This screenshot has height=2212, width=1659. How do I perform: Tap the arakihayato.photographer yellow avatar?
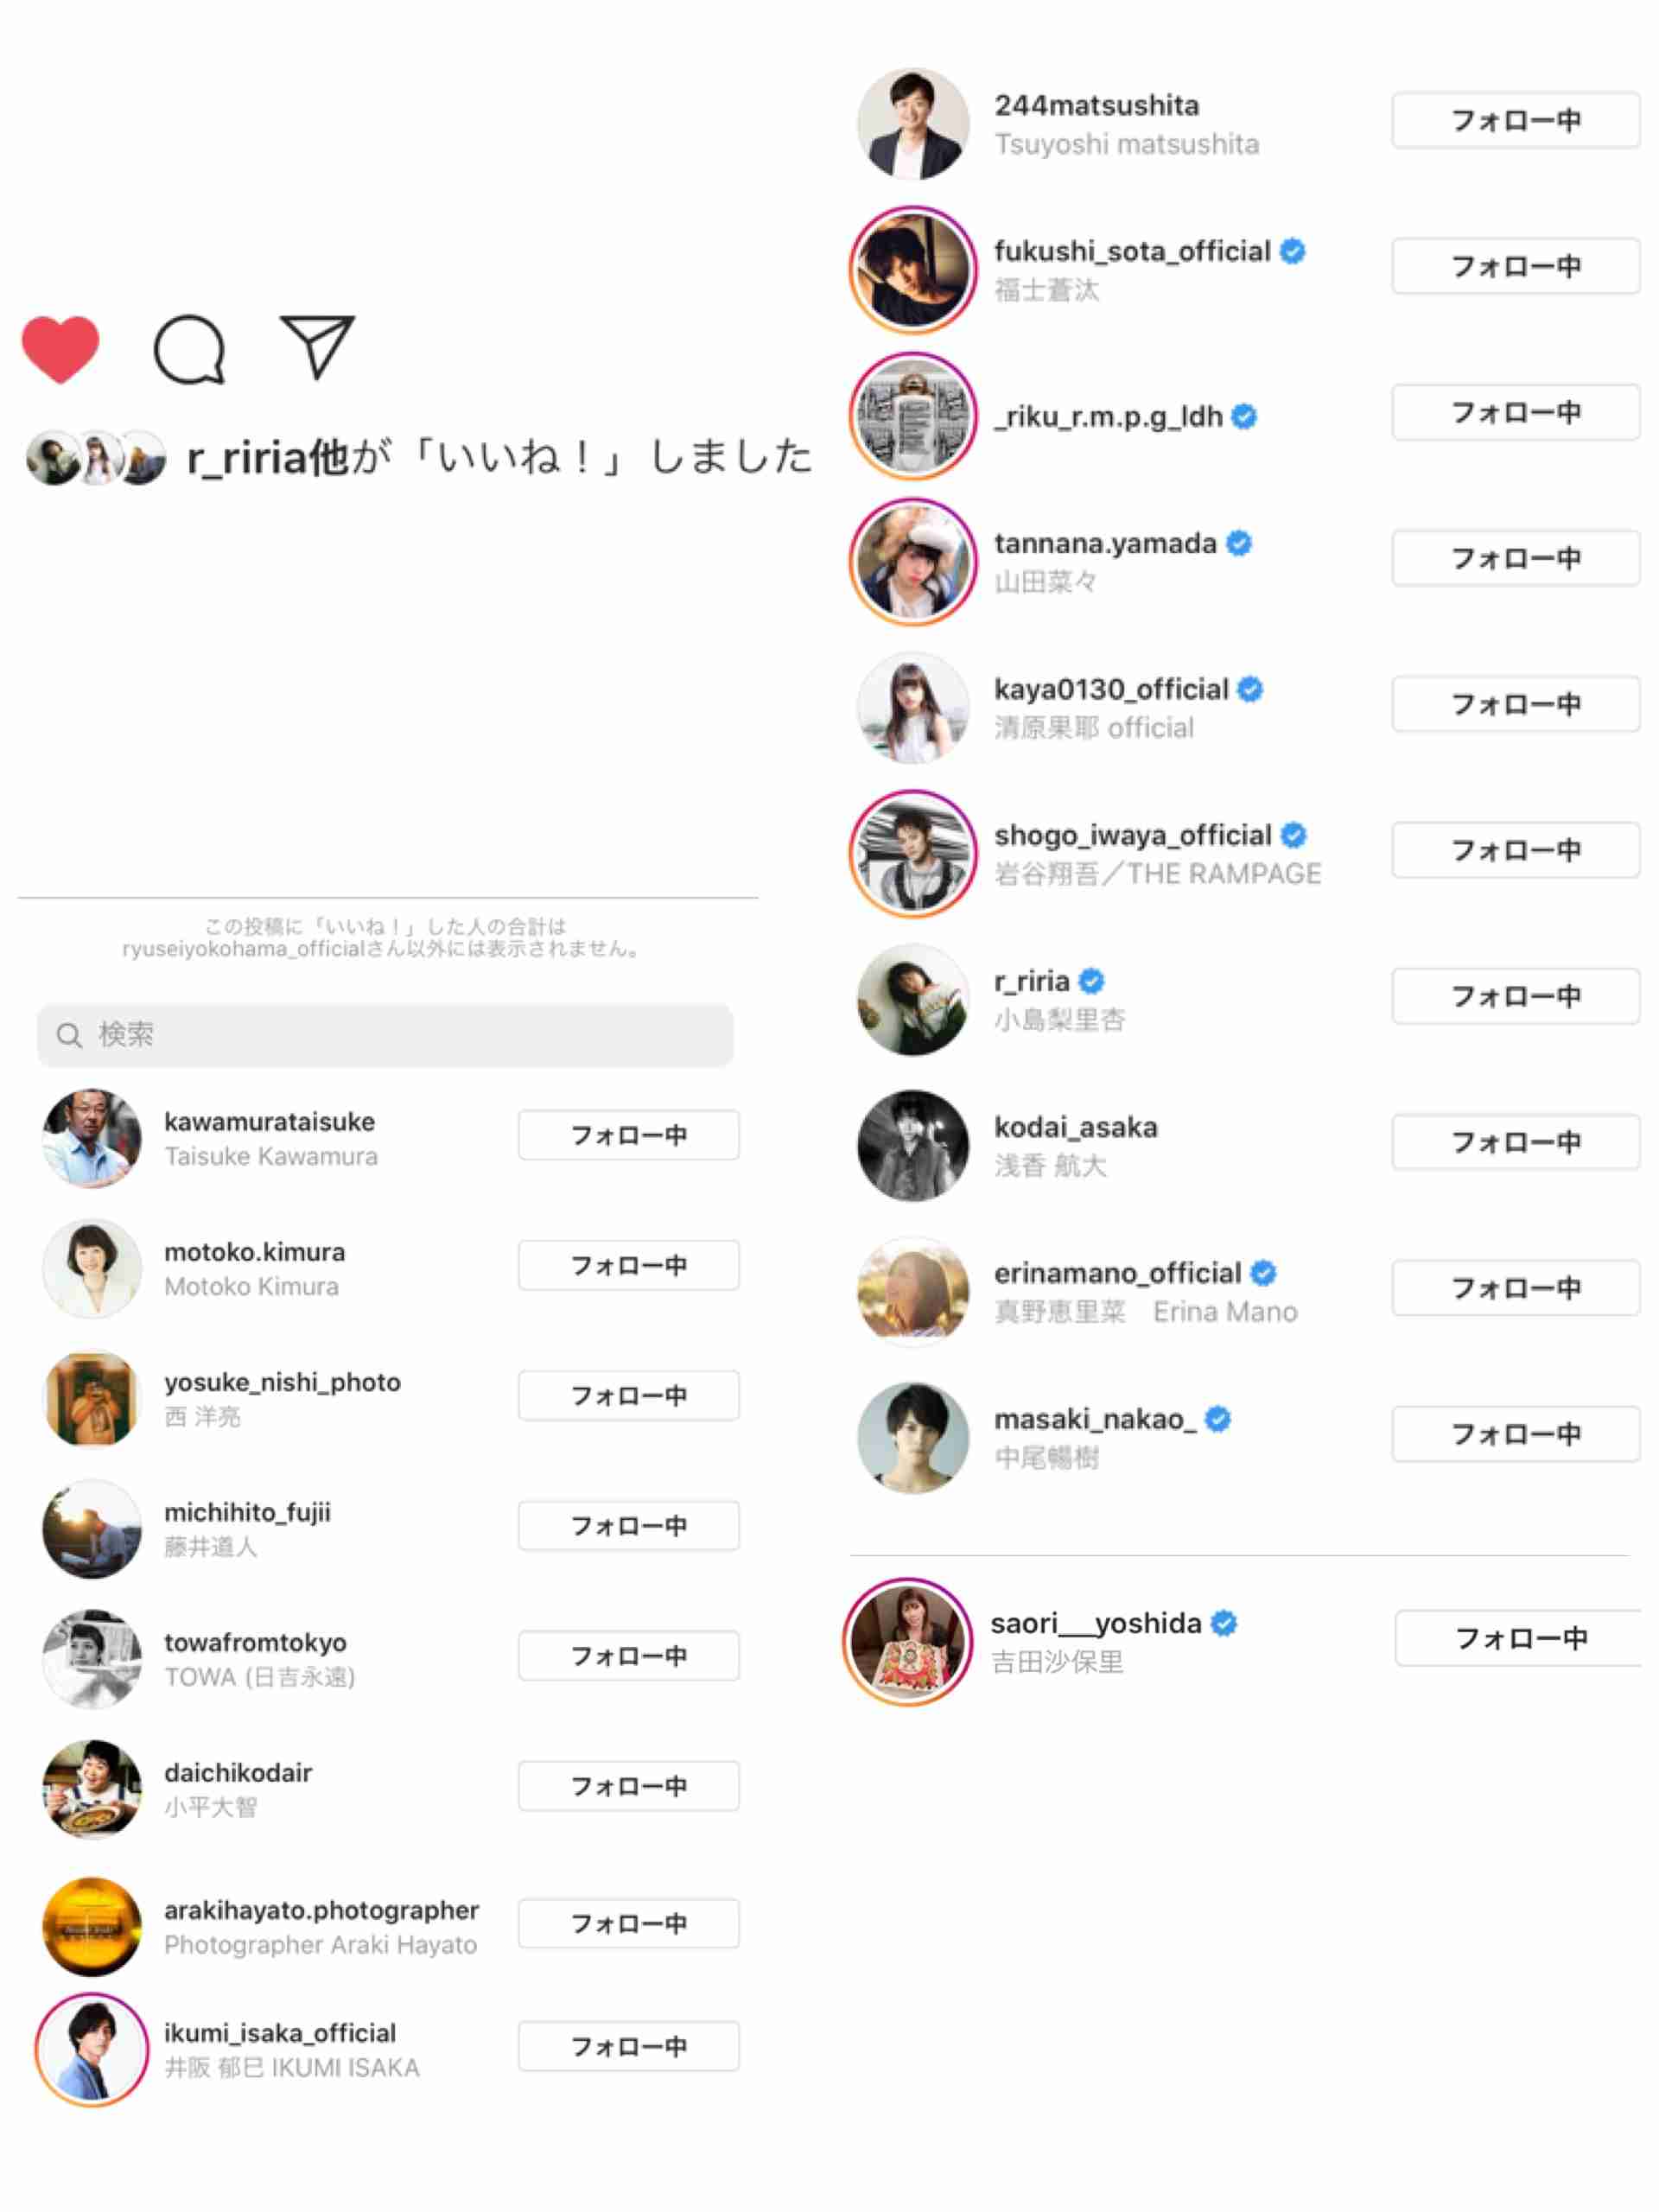[92, 1927]
